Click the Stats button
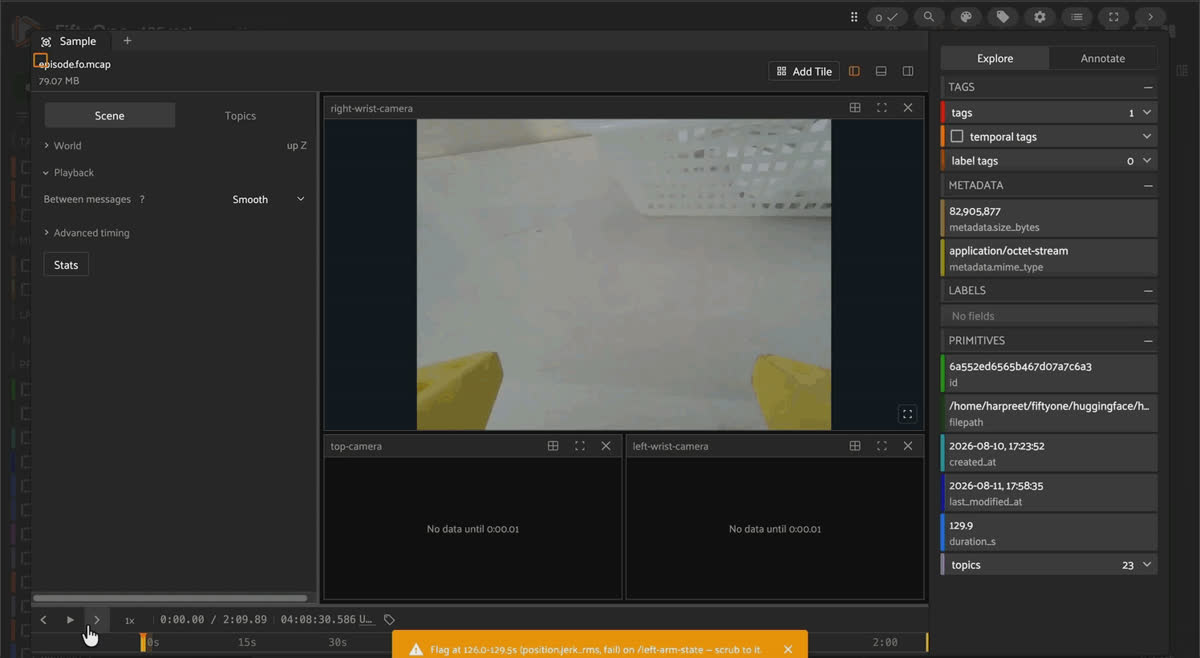The width and height of the screenshot is (1200, 658). [66, 265]
